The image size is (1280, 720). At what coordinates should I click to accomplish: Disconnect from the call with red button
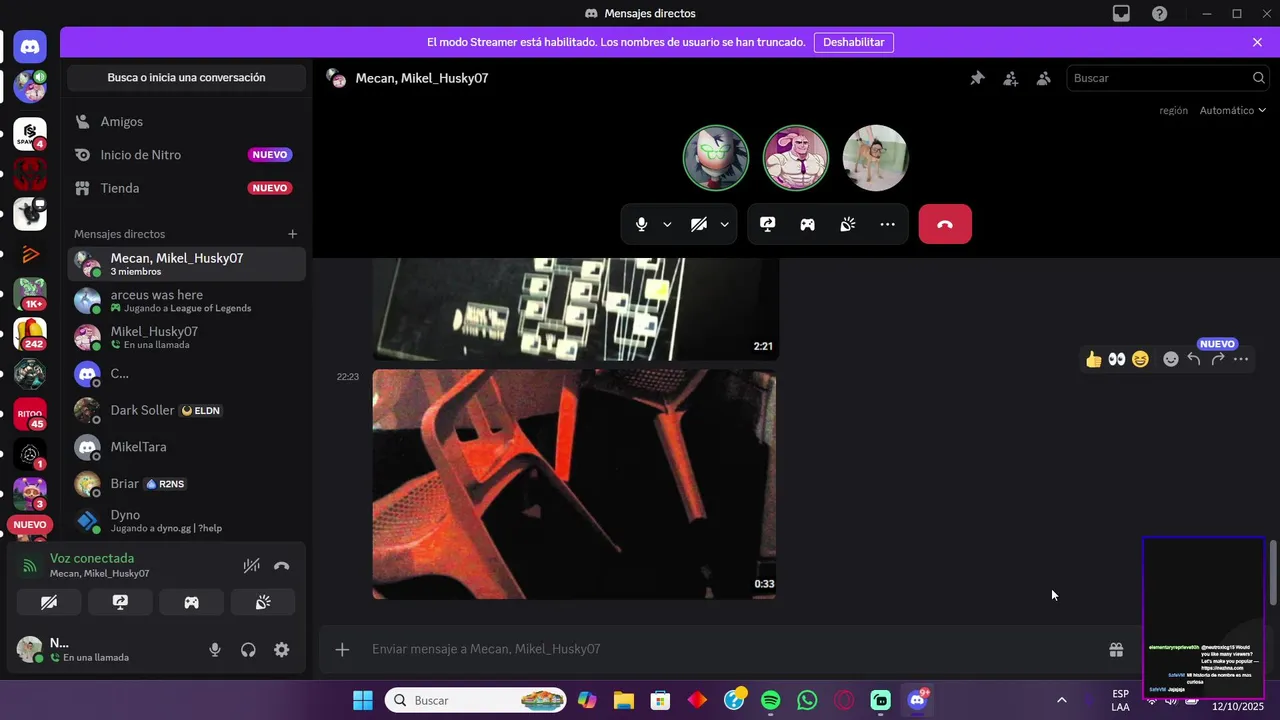(x=945, y=224)
